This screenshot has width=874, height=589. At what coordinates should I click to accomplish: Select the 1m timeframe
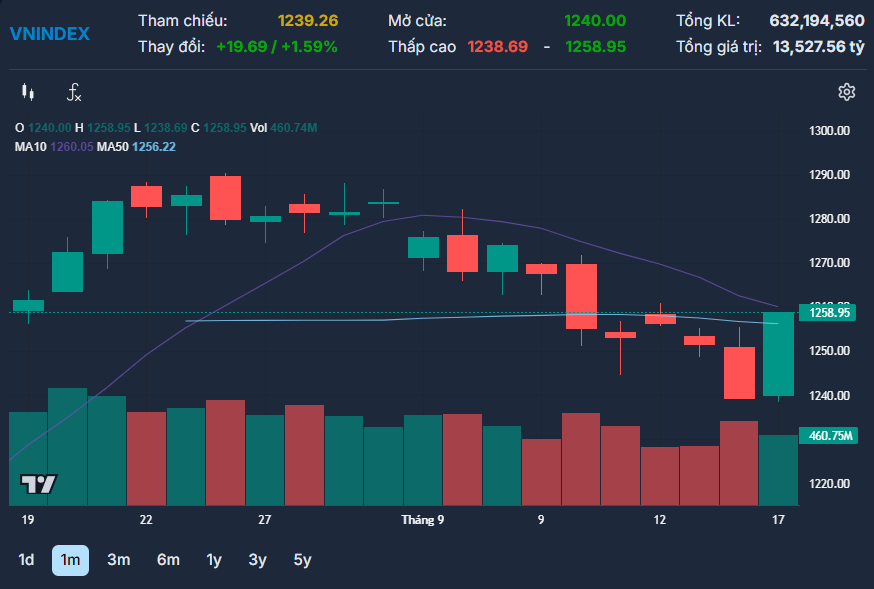[x=70, y=560]
